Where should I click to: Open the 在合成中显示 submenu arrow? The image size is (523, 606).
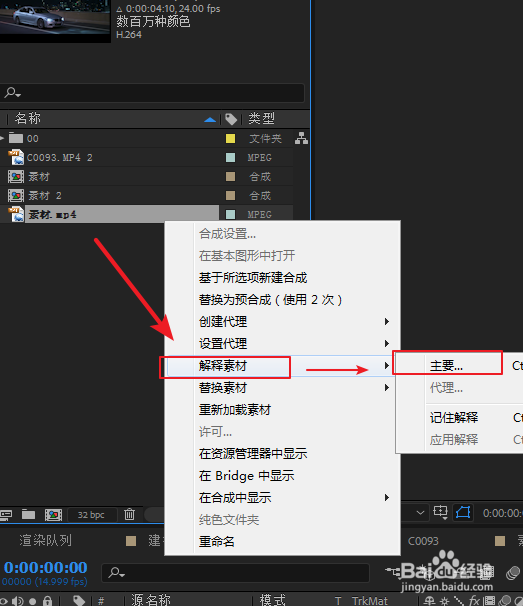point(387,498)
